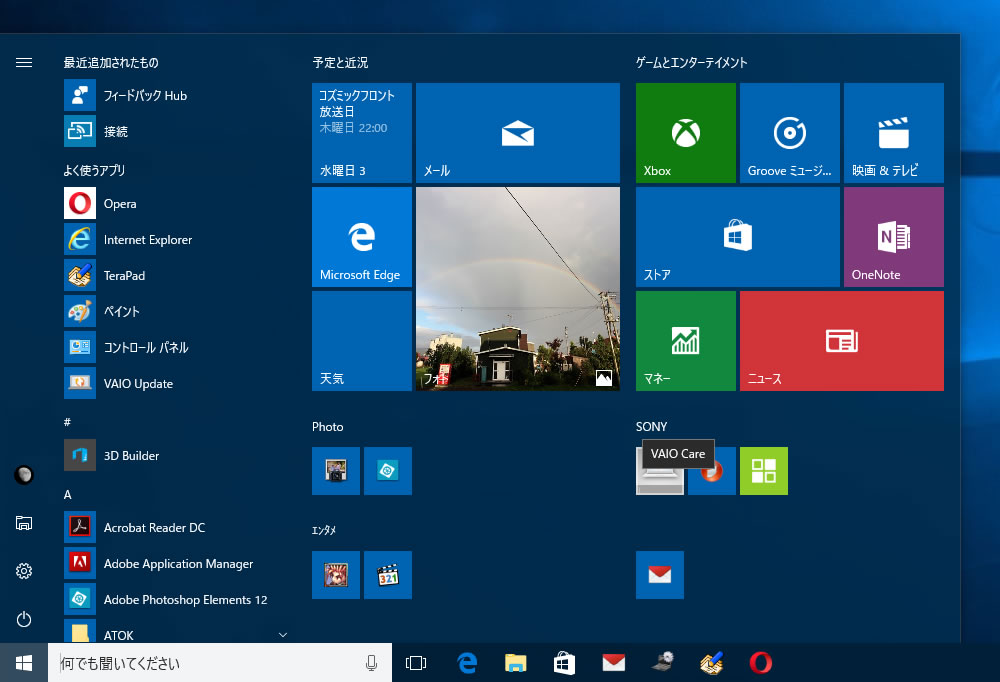Click the Photo group title

pyautogui.click(x=327, y=427)
